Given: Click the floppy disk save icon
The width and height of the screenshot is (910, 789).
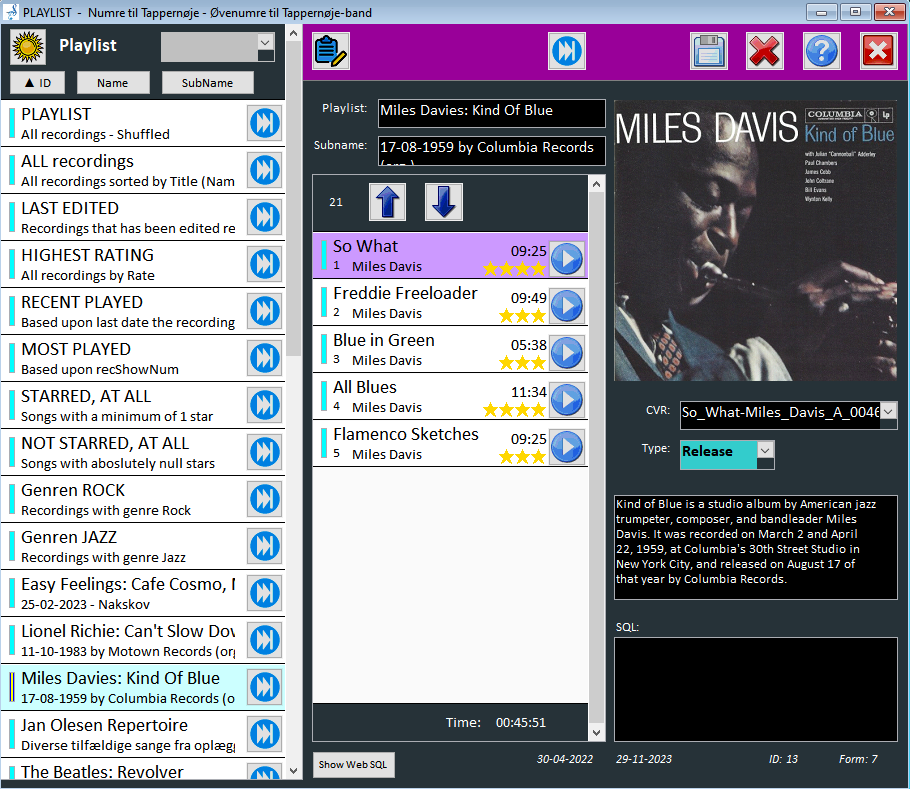Looking at the screenshot, I should 708,51.
